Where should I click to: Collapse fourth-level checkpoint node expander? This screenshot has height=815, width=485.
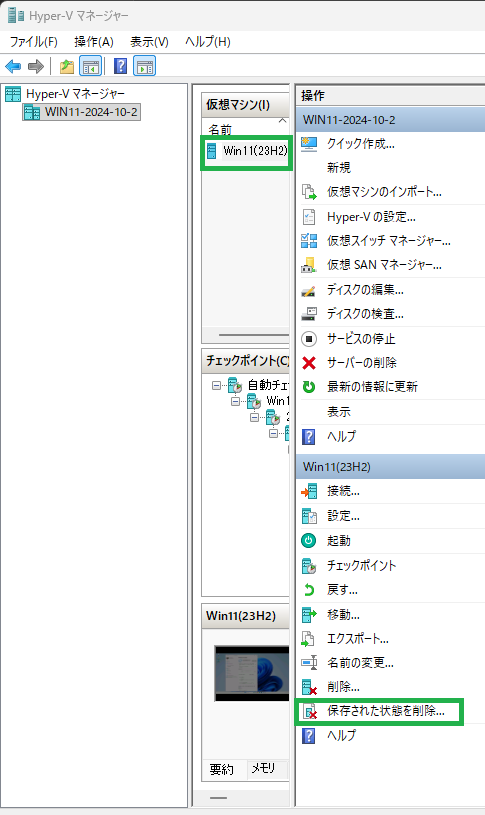tap(273, 433)
